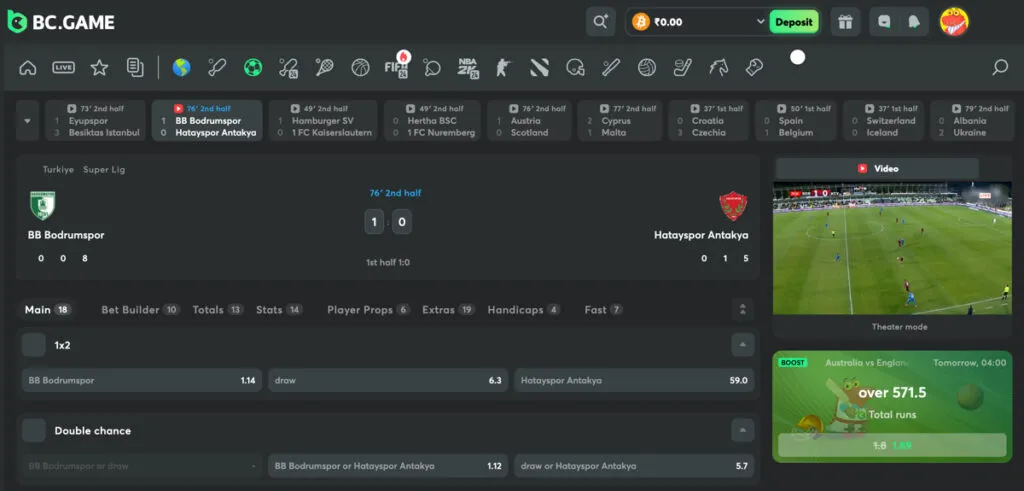Switch to the Handicaps tab

[x=524, y=309]
